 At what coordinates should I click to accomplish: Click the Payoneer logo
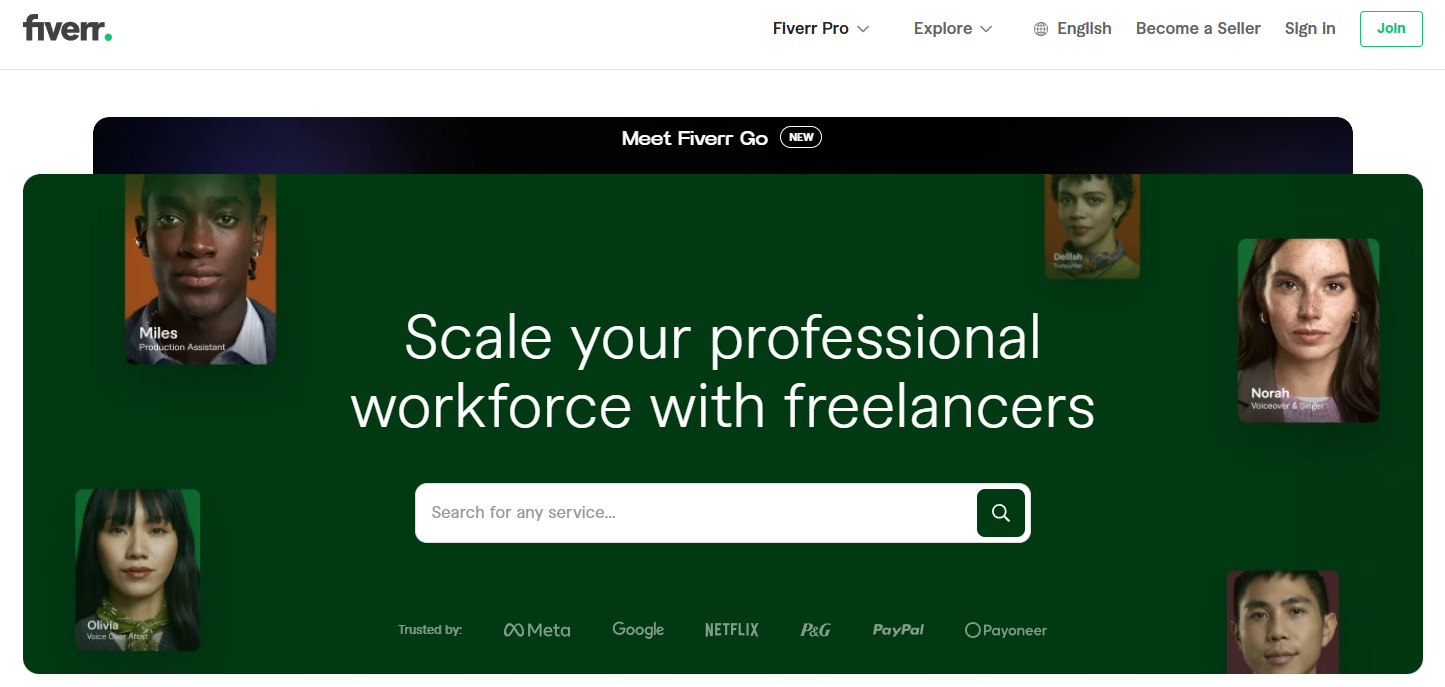click(1006, 630)
